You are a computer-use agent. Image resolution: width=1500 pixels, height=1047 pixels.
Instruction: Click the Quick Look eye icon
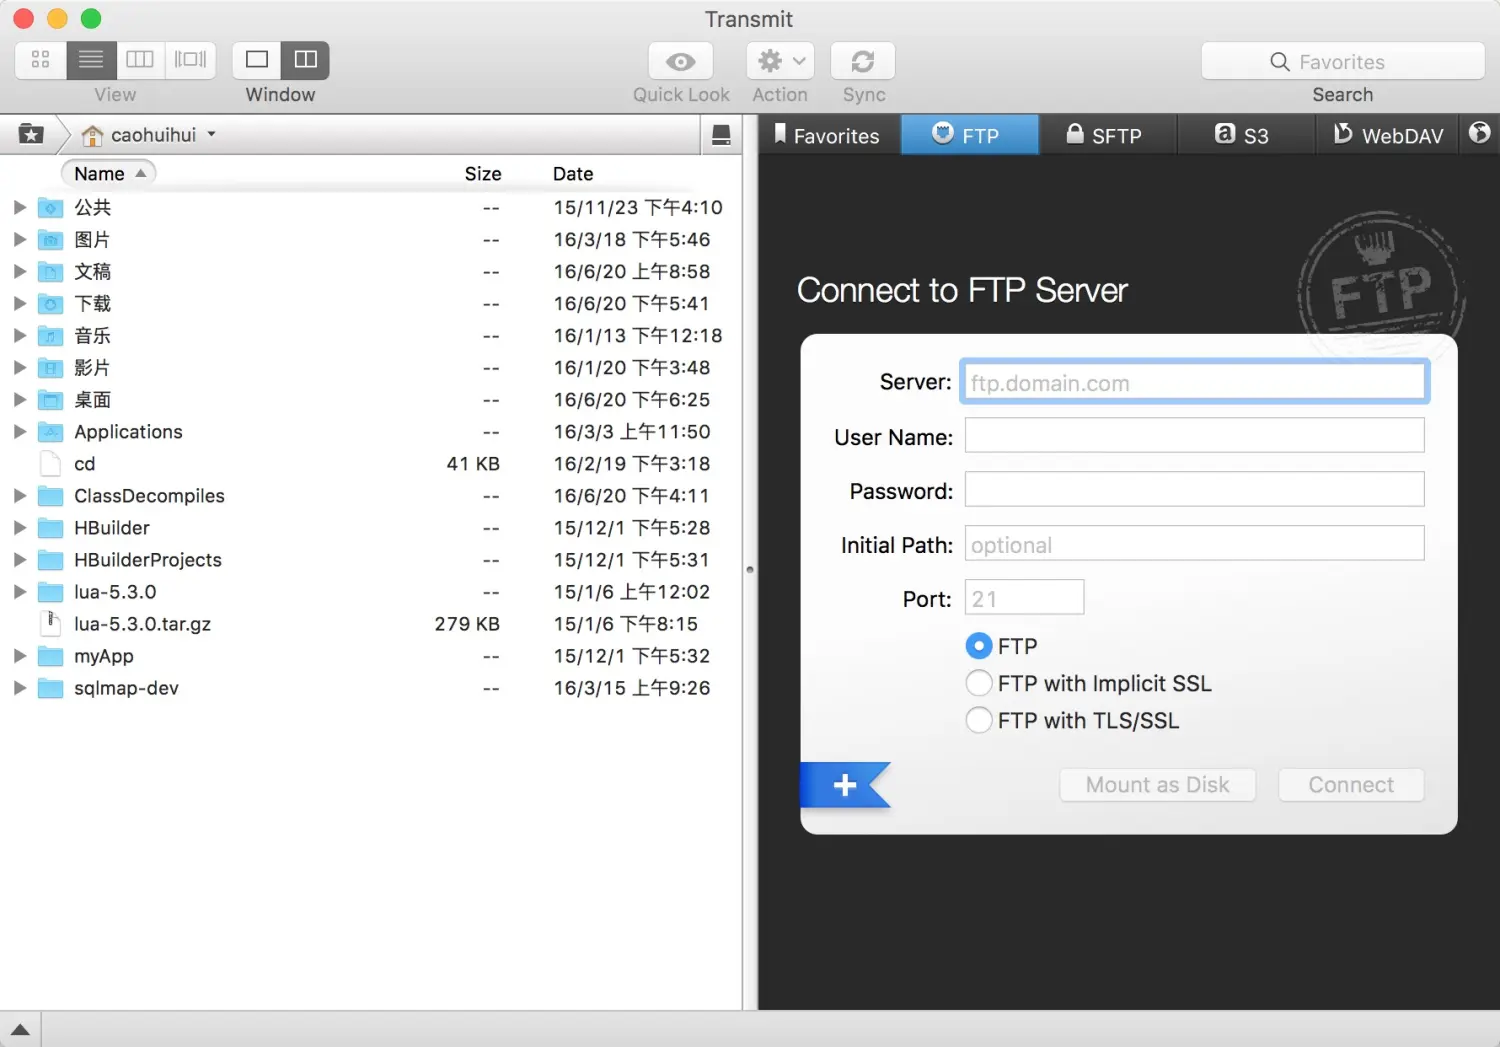[681, 61]
